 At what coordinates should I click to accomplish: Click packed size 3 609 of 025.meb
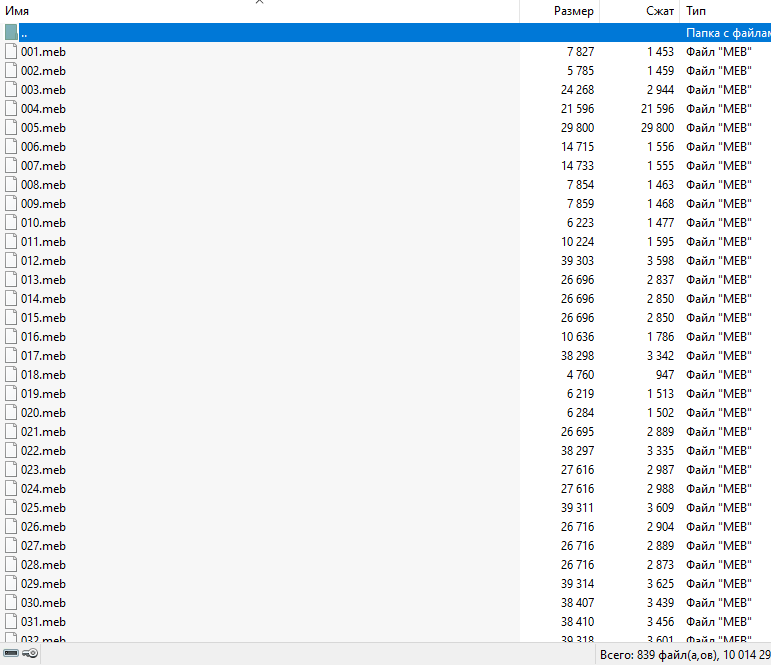[660, 508]
